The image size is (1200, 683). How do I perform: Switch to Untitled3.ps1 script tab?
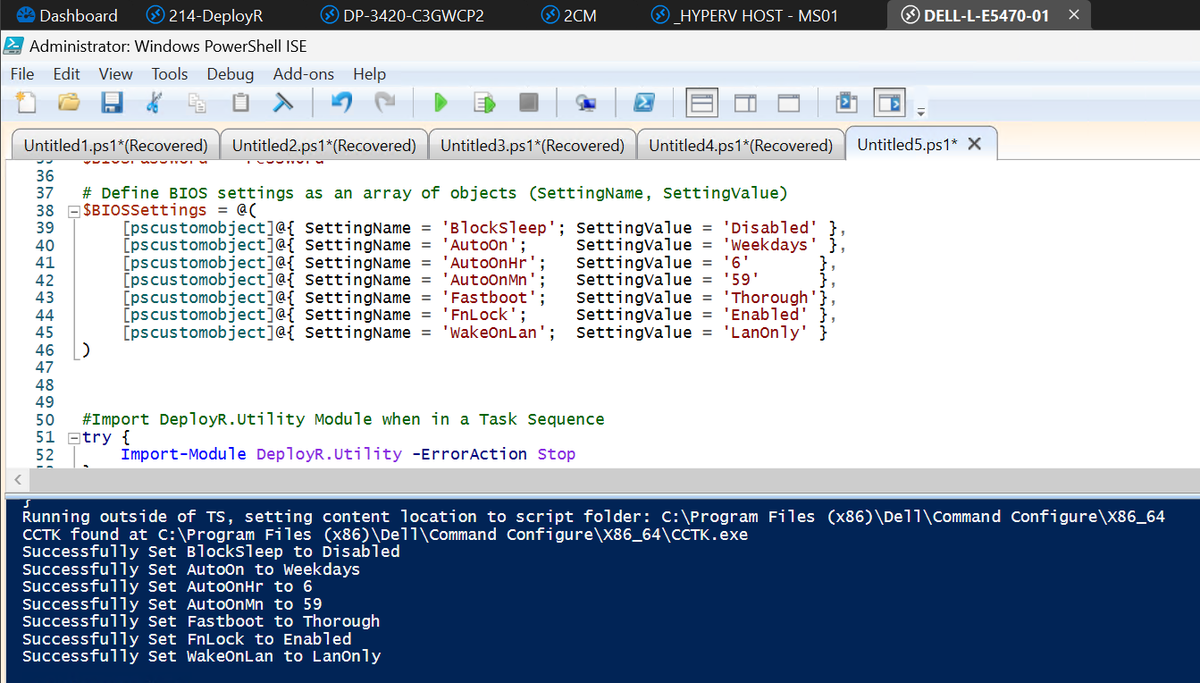tap(532, 145)
